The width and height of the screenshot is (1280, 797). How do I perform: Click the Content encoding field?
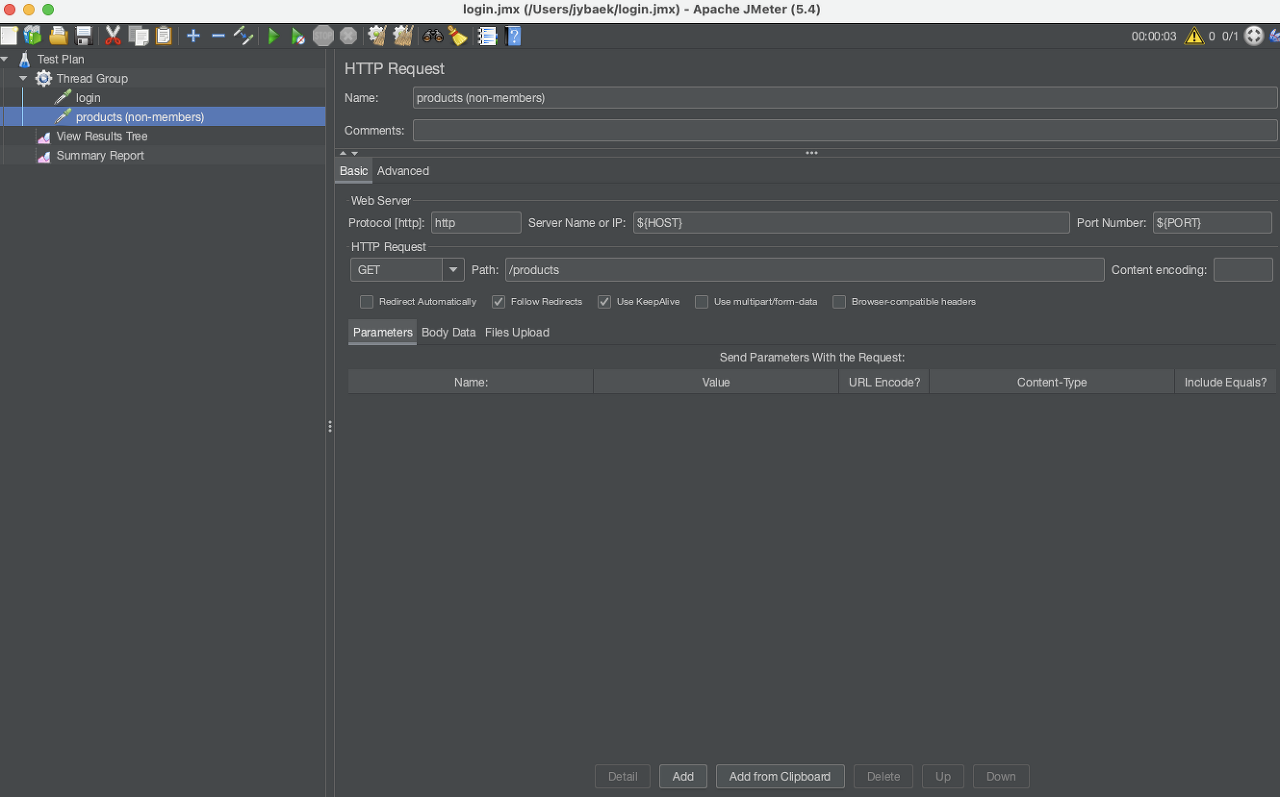pyautogui.click(x=1243, y=270)
